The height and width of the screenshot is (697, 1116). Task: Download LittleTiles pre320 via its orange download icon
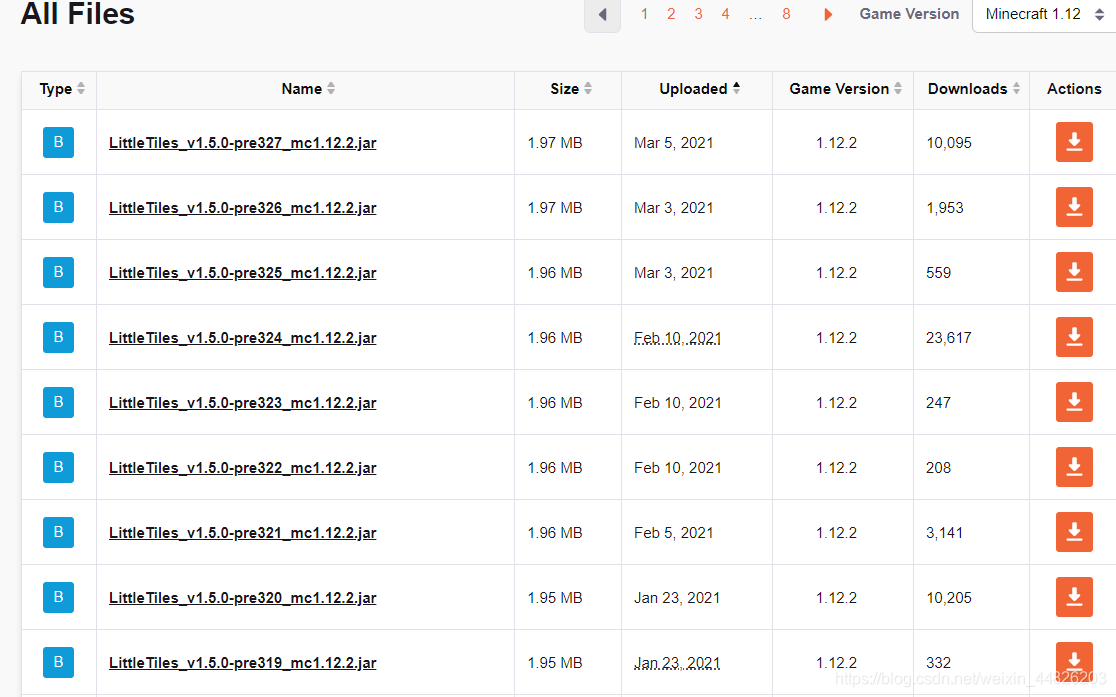tap(1074, 597)
